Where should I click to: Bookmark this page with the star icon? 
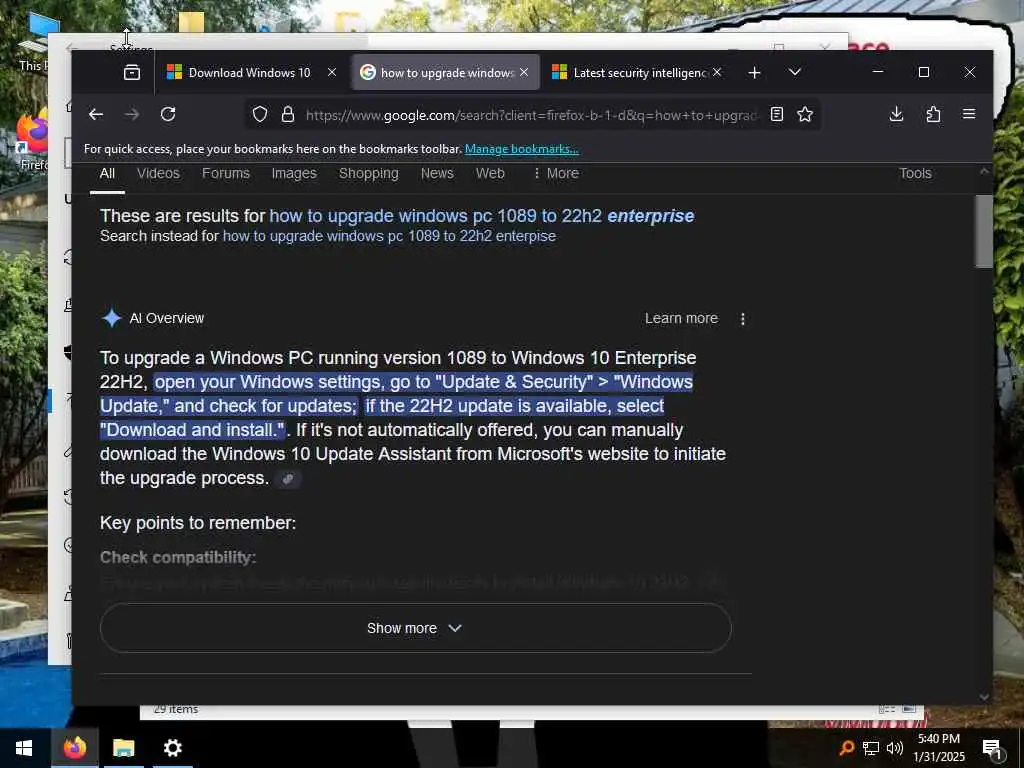coord(805,114)
